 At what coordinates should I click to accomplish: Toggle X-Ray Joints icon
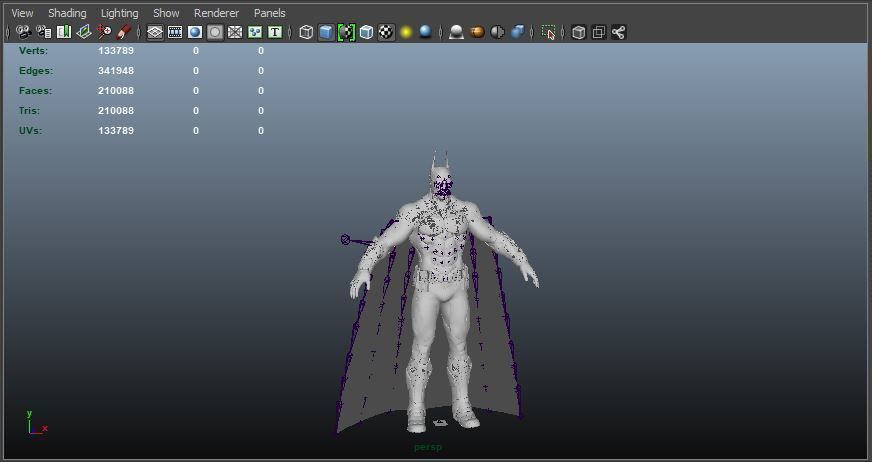click(619, 32)
